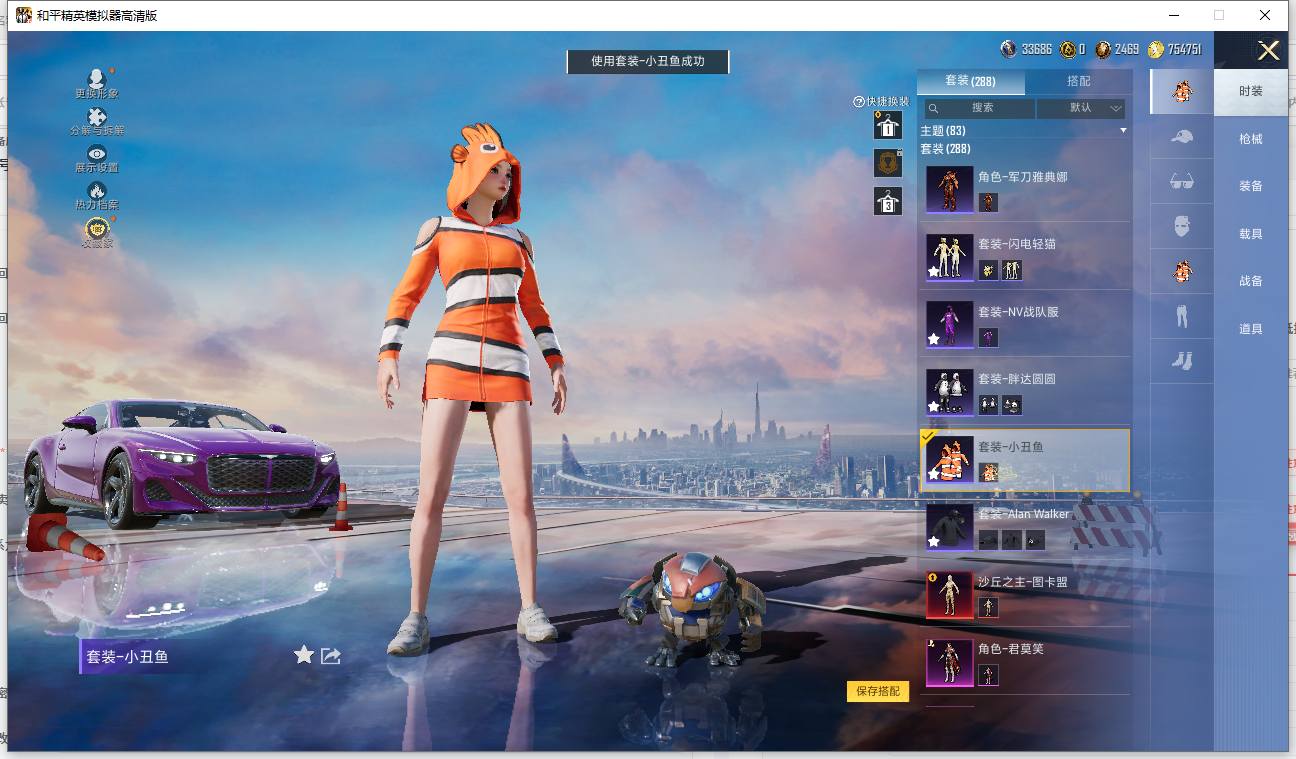Viewport: 1296px width, 759px height.
Task: Open the 装备 menu tab
Action: pyautogui.click(x=1251, y=186)
